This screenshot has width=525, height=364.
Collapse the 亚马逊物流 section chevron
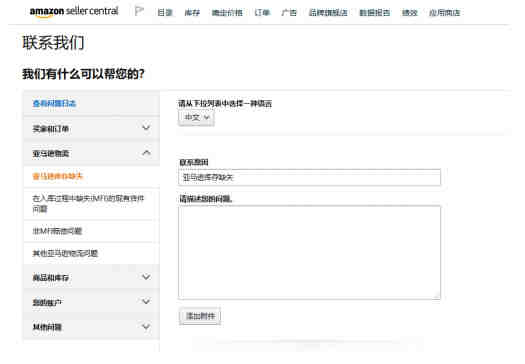(x=146, y=153)
